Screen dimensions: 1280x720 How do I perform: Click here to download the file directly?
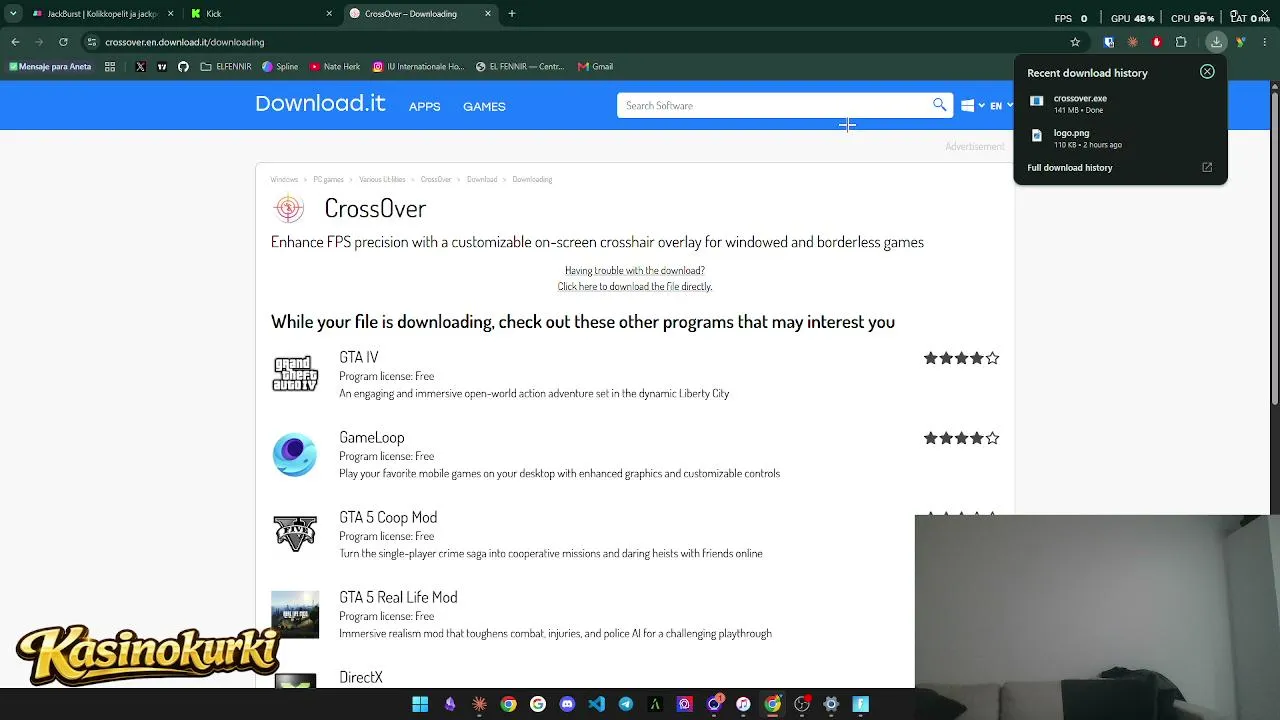click(x=635, y=286)
